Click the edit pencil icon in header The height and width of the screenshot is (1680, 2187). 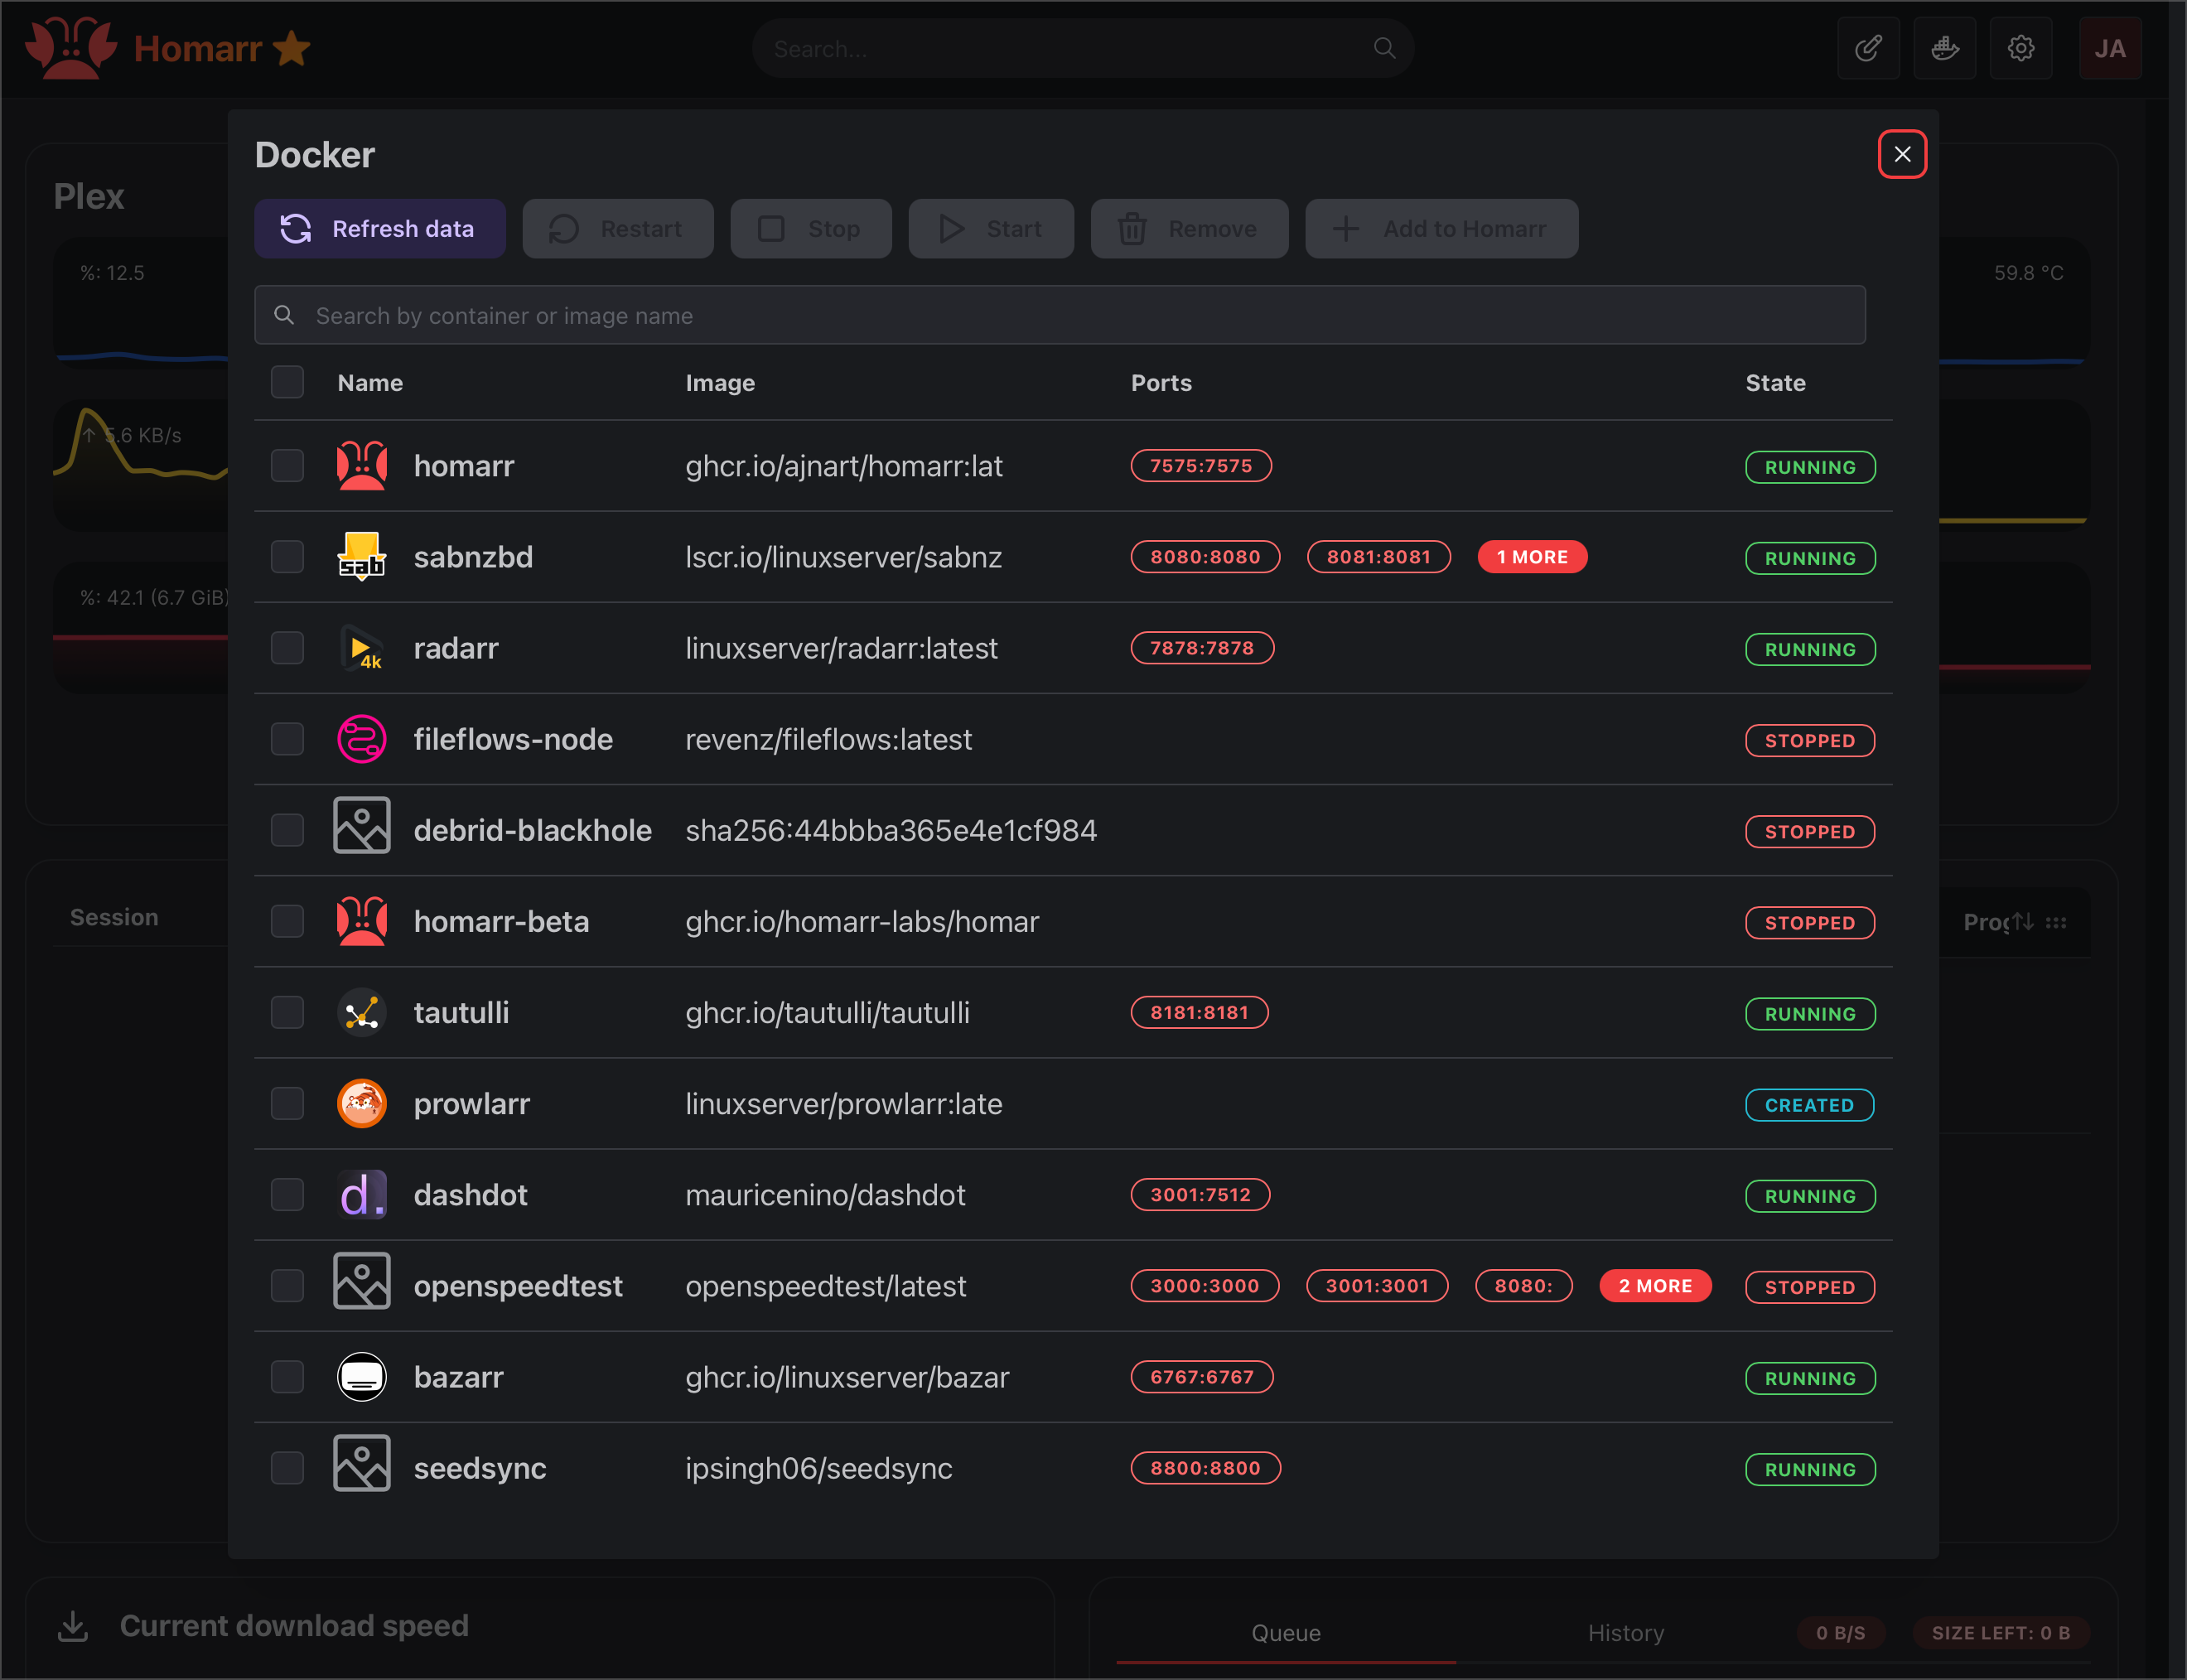point(1867,48)
